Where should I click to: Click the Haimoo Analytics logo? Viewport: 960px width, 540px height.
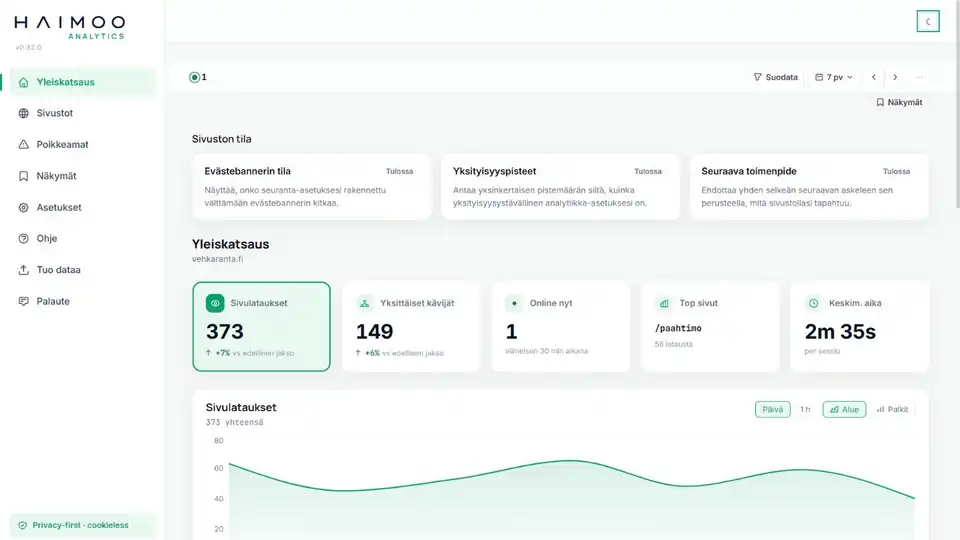(70, 28)
